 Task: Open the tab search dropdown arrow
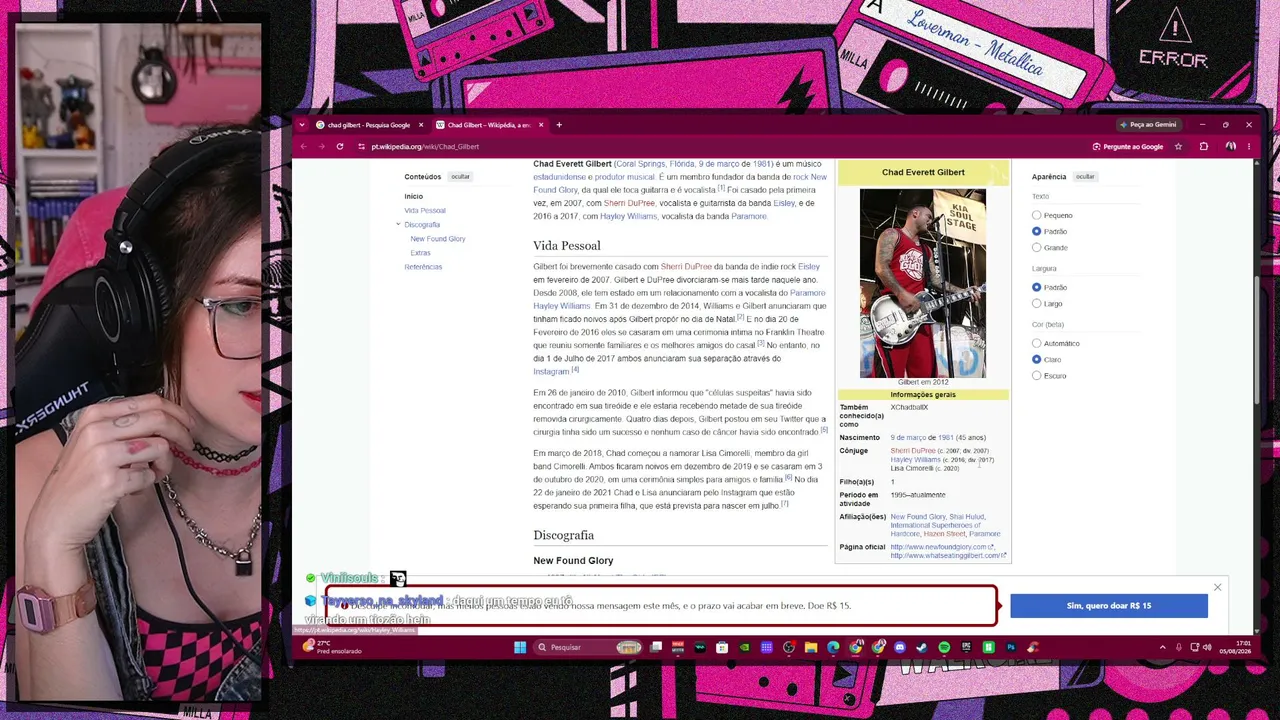302,125
